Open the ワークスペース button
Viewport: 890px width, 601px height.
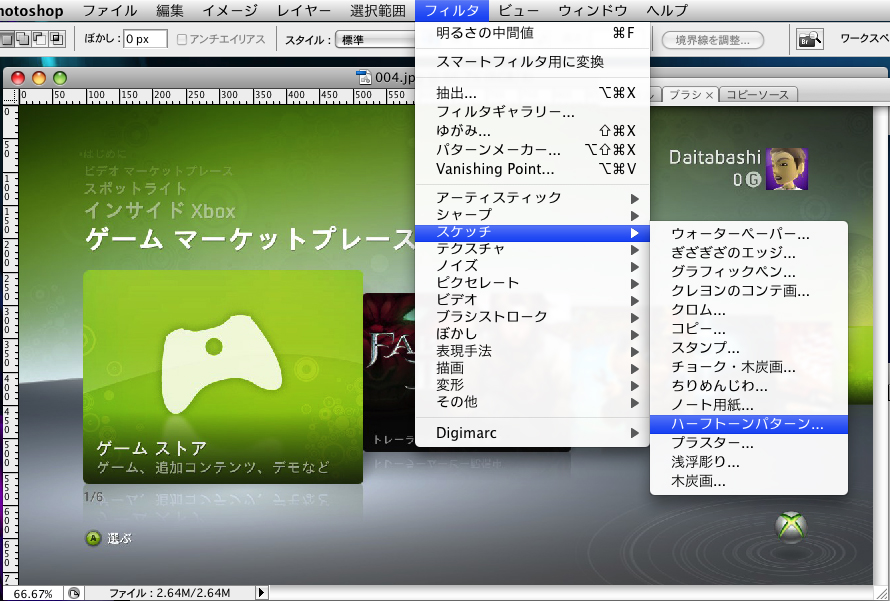(865, 39)
